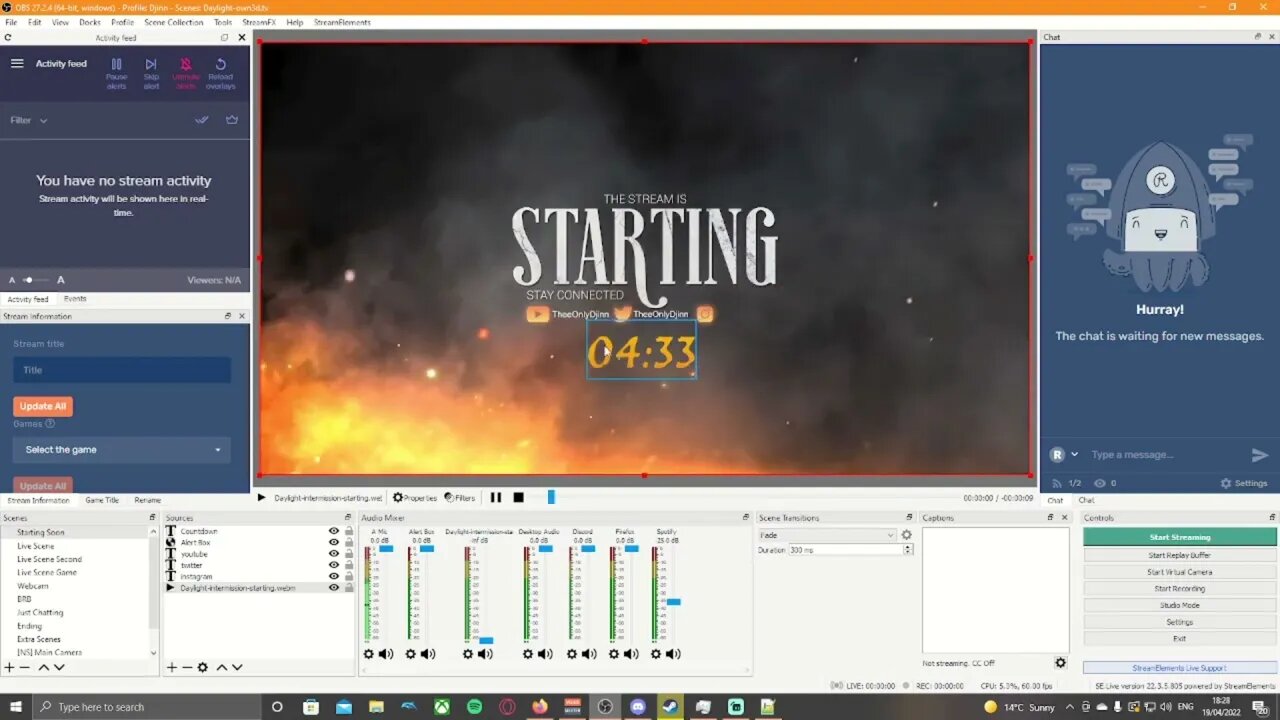Open the Scene Collection menu
Image resolution: width=1280 pixels, height=720 pixels.
pyautogui.click(x=173, y=22)
